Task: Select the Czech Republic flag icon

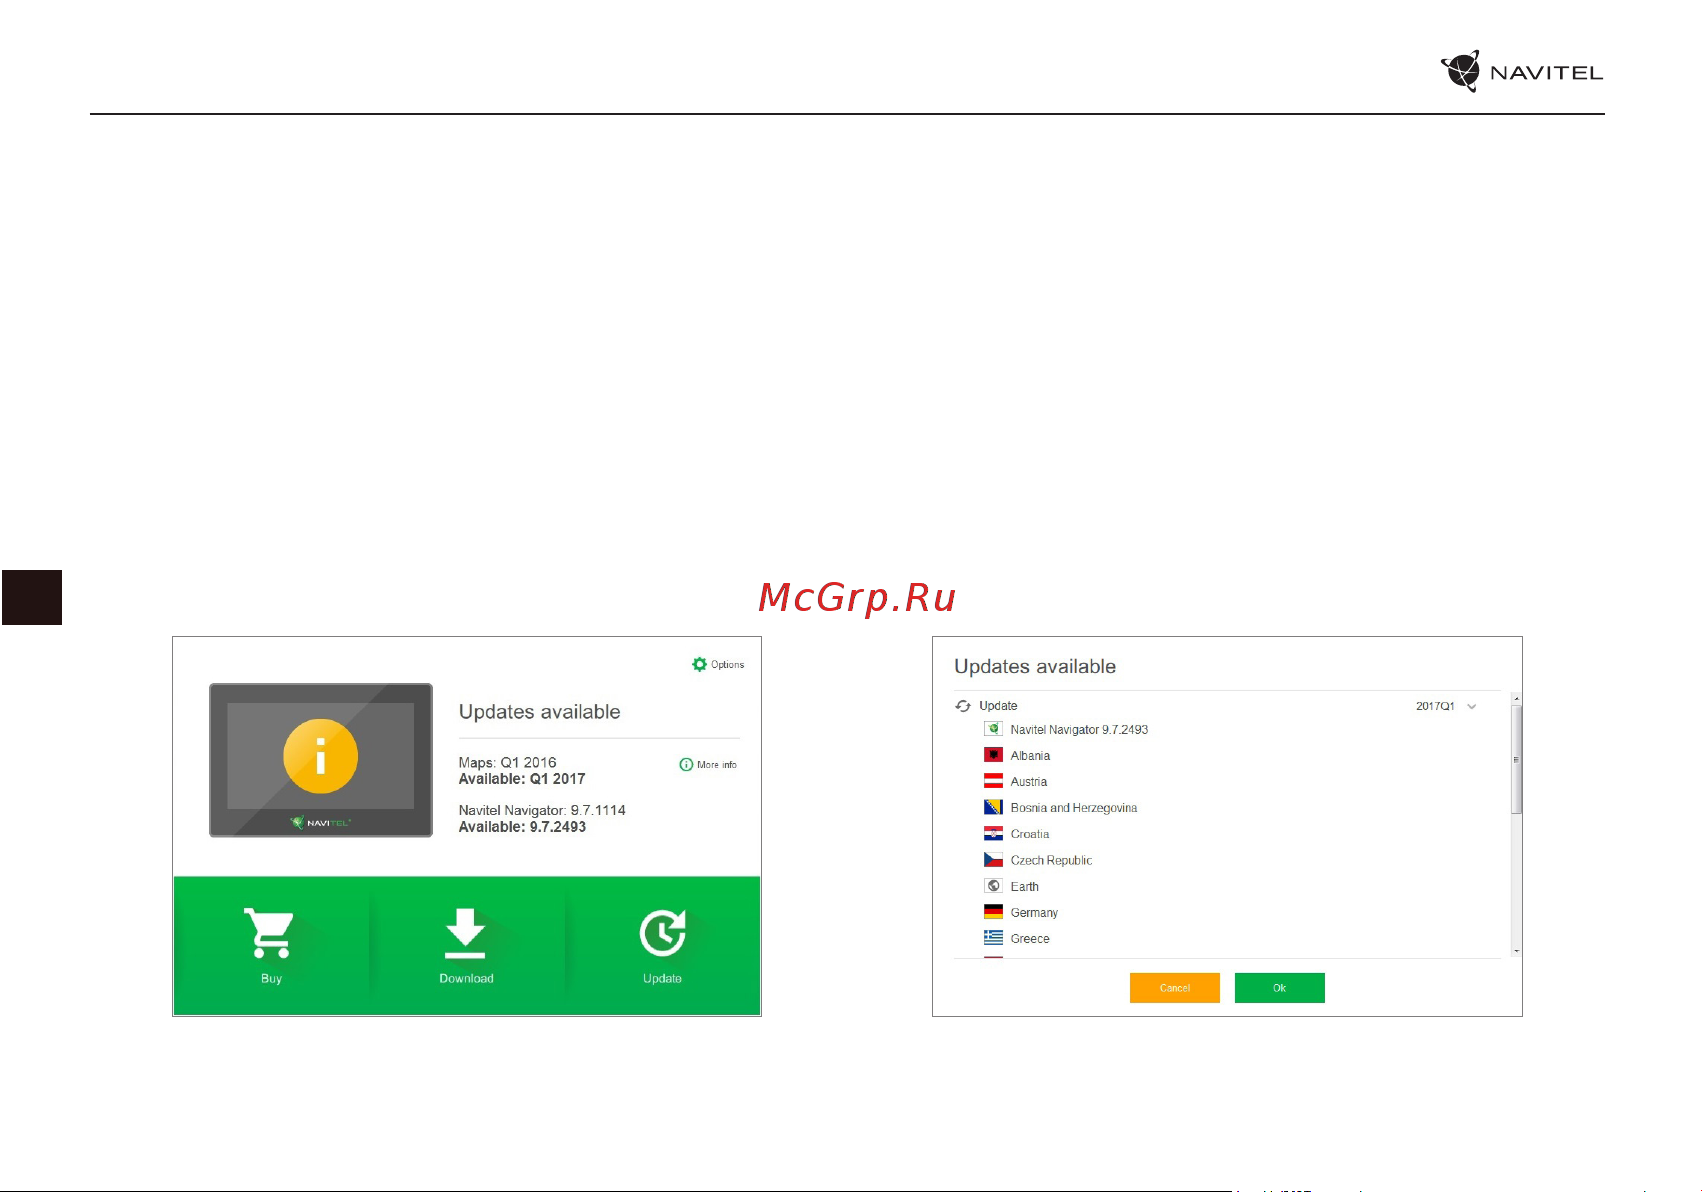Action: point(993,859)
